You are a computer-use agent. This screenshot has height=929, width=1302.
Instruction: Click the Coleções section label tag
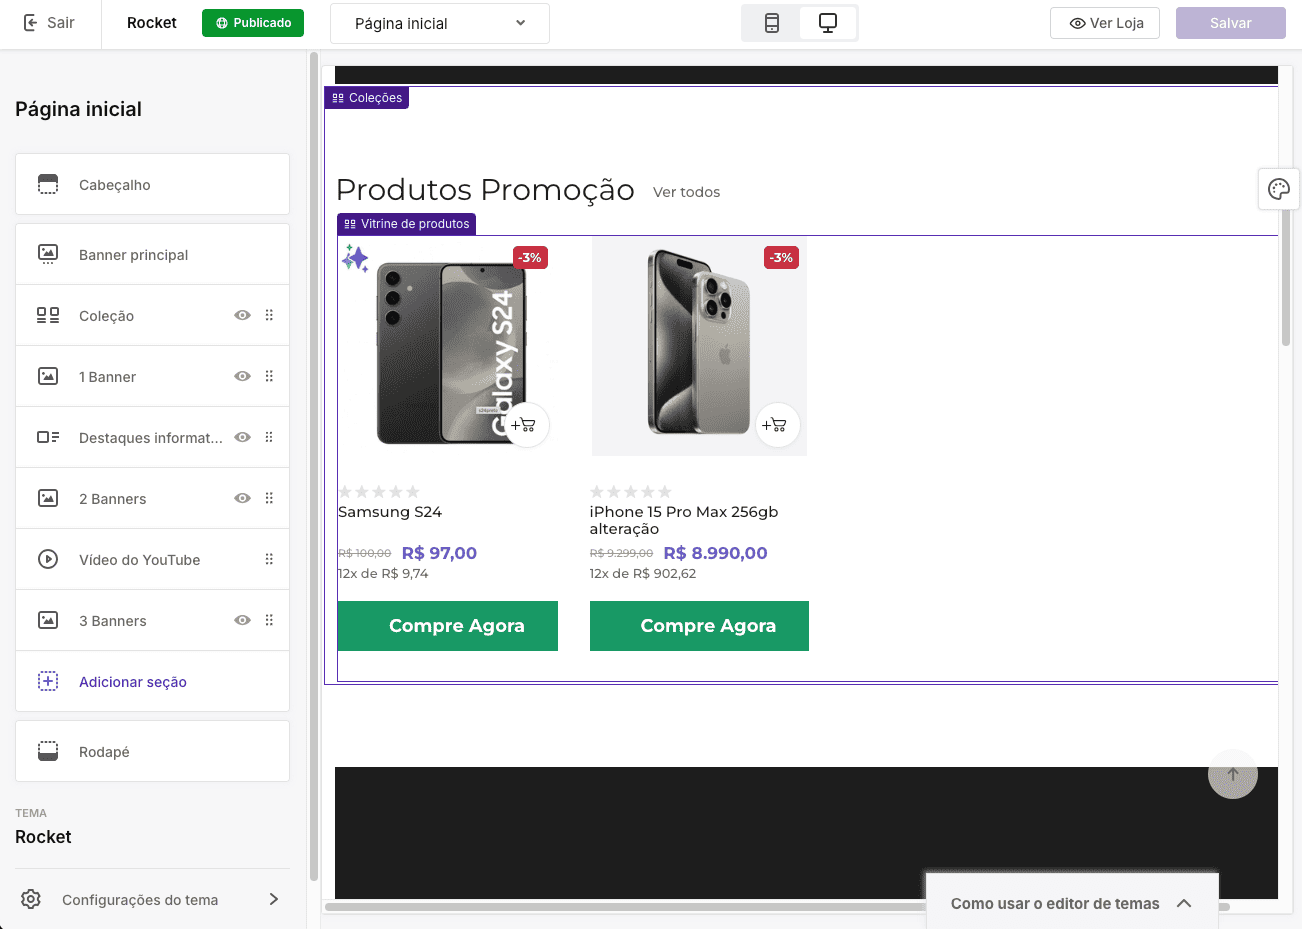[367, 97]
